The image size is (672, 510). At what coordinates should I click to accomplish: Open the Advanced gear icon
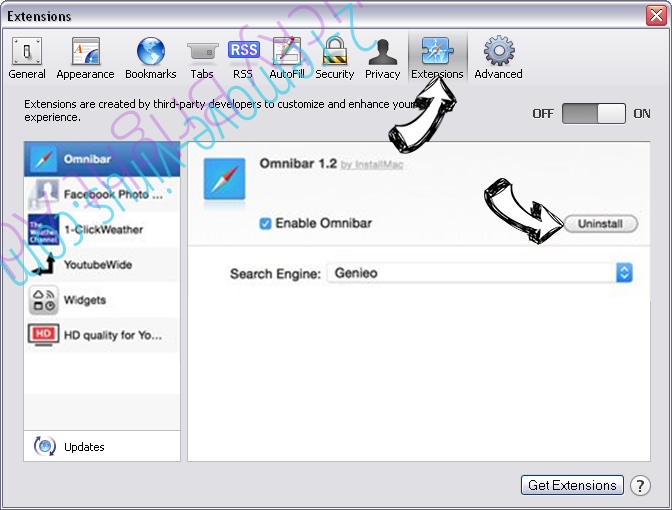499,51
